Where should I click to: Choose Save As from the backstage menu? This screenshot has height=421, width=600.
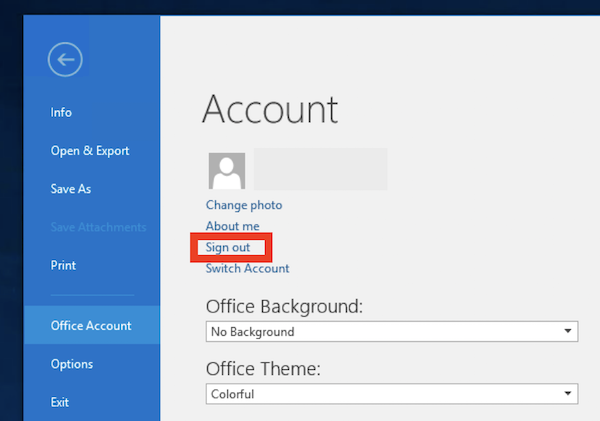pyautogui.click(x=71, y=189)
